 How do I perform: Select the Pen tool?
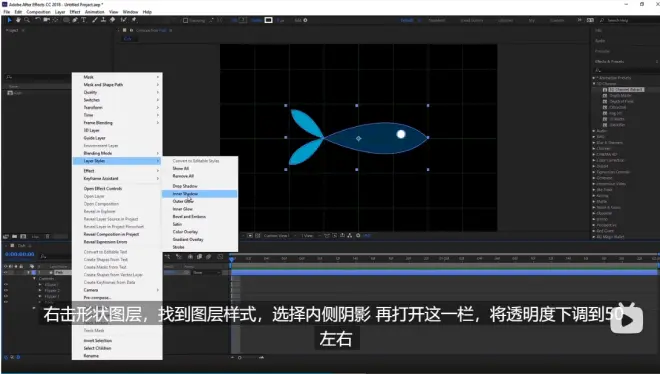coord(75,20)
